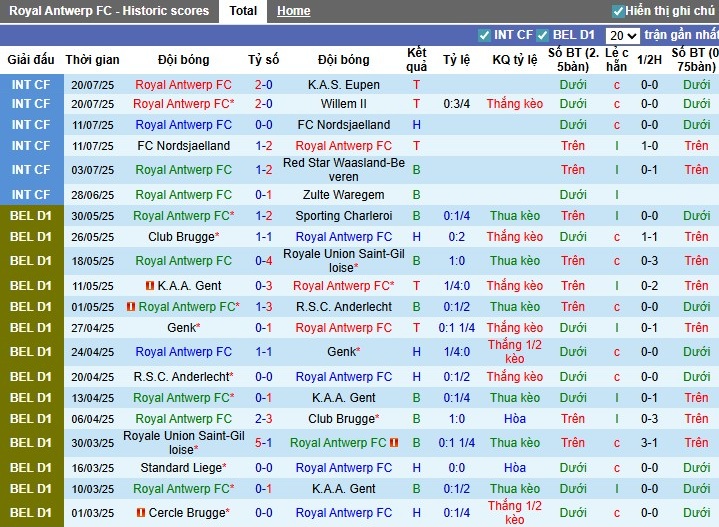This screenshot has height=527, width=719.
Task: Open Genk team link in 27/04/25 row
Action: 184,327
